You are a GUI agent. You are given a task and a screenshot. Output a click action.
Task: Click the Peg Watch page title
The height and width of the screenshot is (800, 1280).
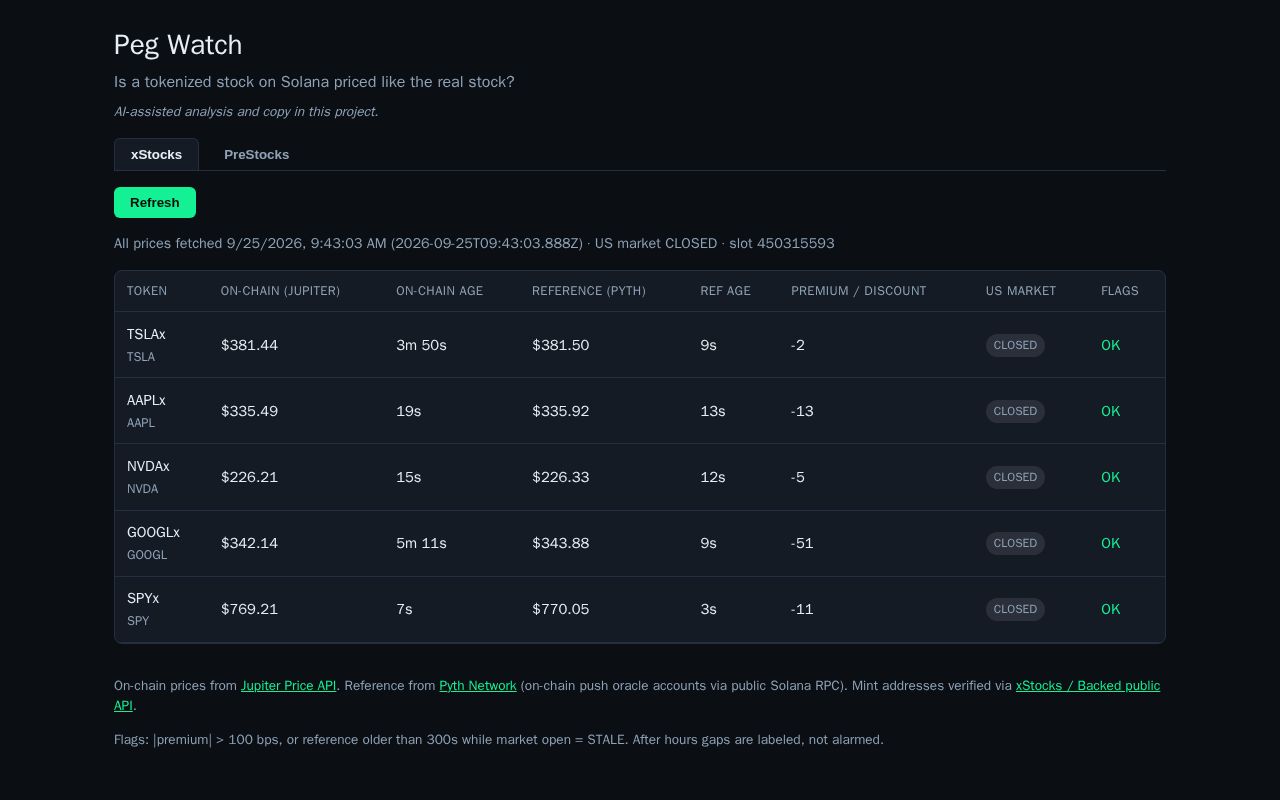click(178, 45)
